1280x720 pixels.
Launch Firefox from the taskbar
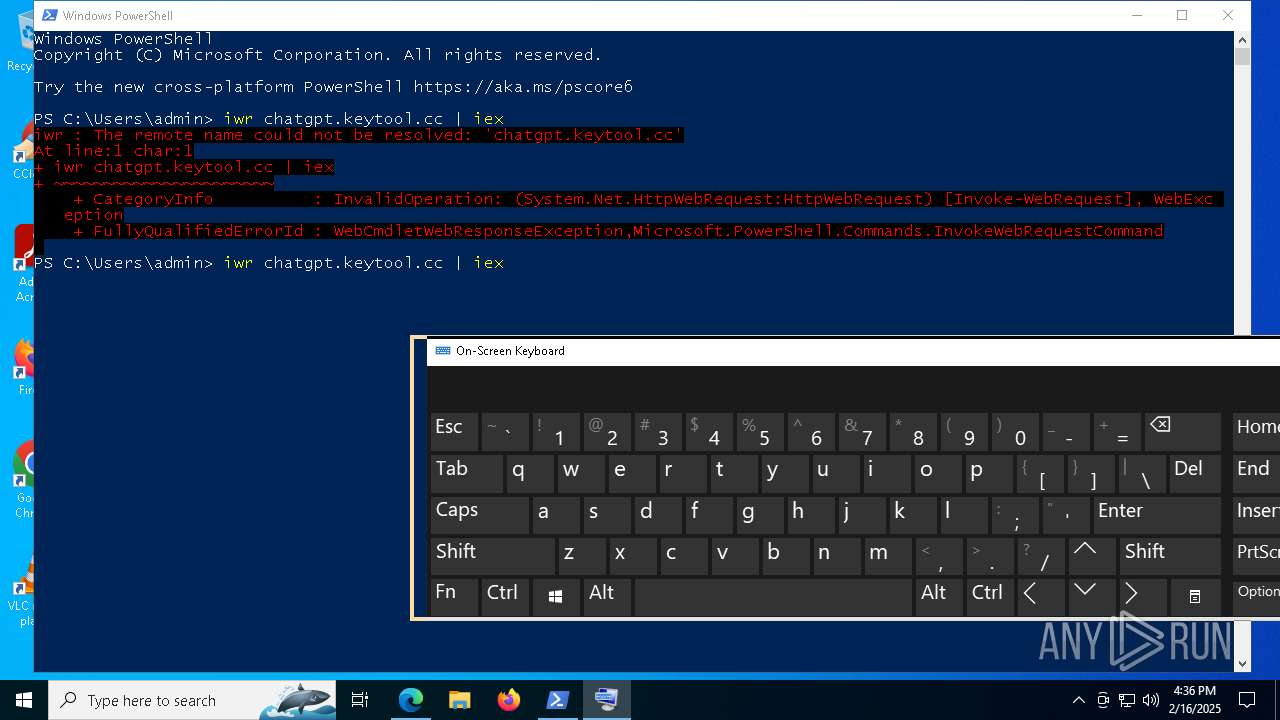pyautogui.click(x=509, y=700)
